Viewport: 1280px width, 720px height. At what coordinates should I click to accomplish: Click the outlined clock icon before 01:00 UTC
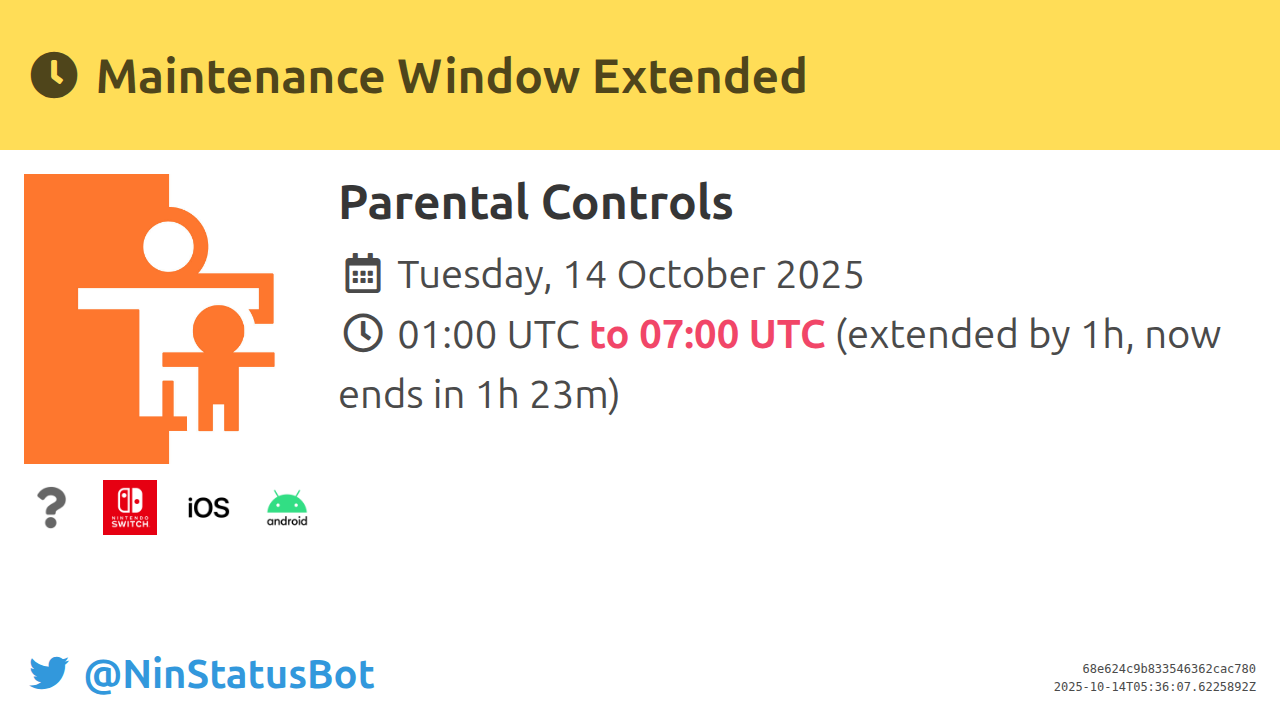coord(362,333)
